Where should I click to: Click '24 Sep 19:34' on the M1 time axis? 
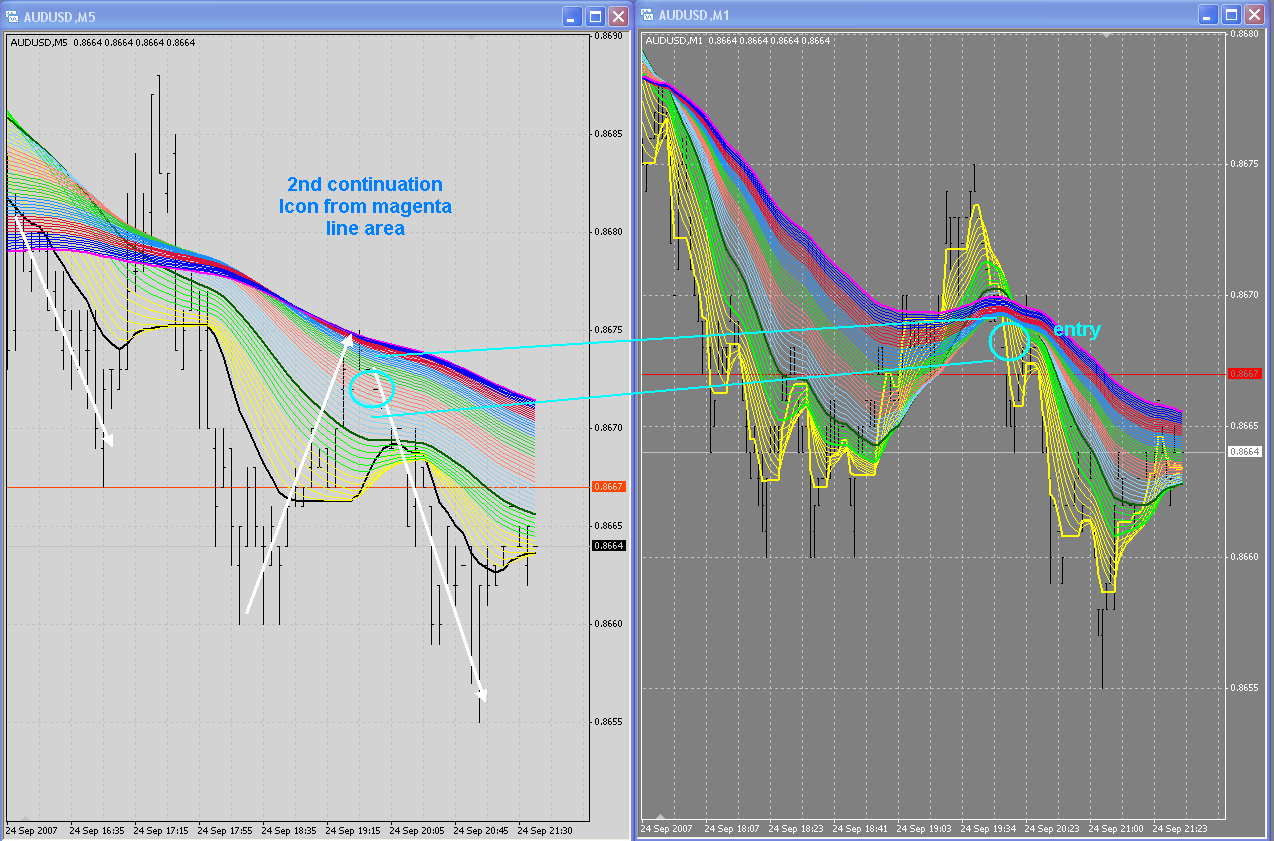pyautogui.click(x=988, y=829)
